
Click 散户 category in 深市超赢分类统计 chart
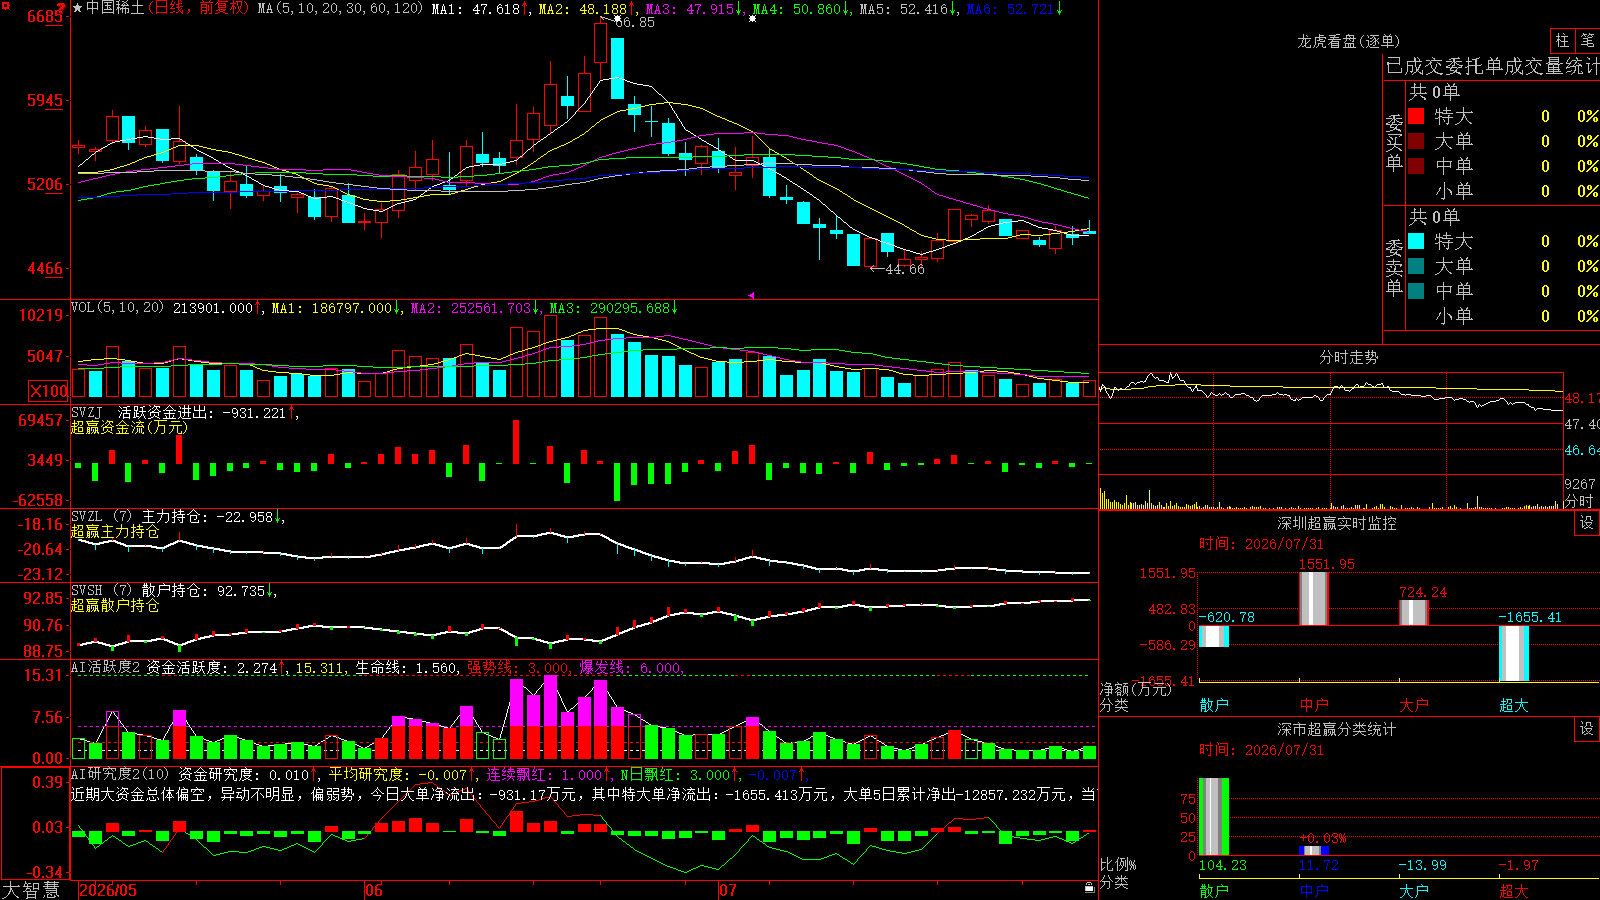pos(1214,891)
